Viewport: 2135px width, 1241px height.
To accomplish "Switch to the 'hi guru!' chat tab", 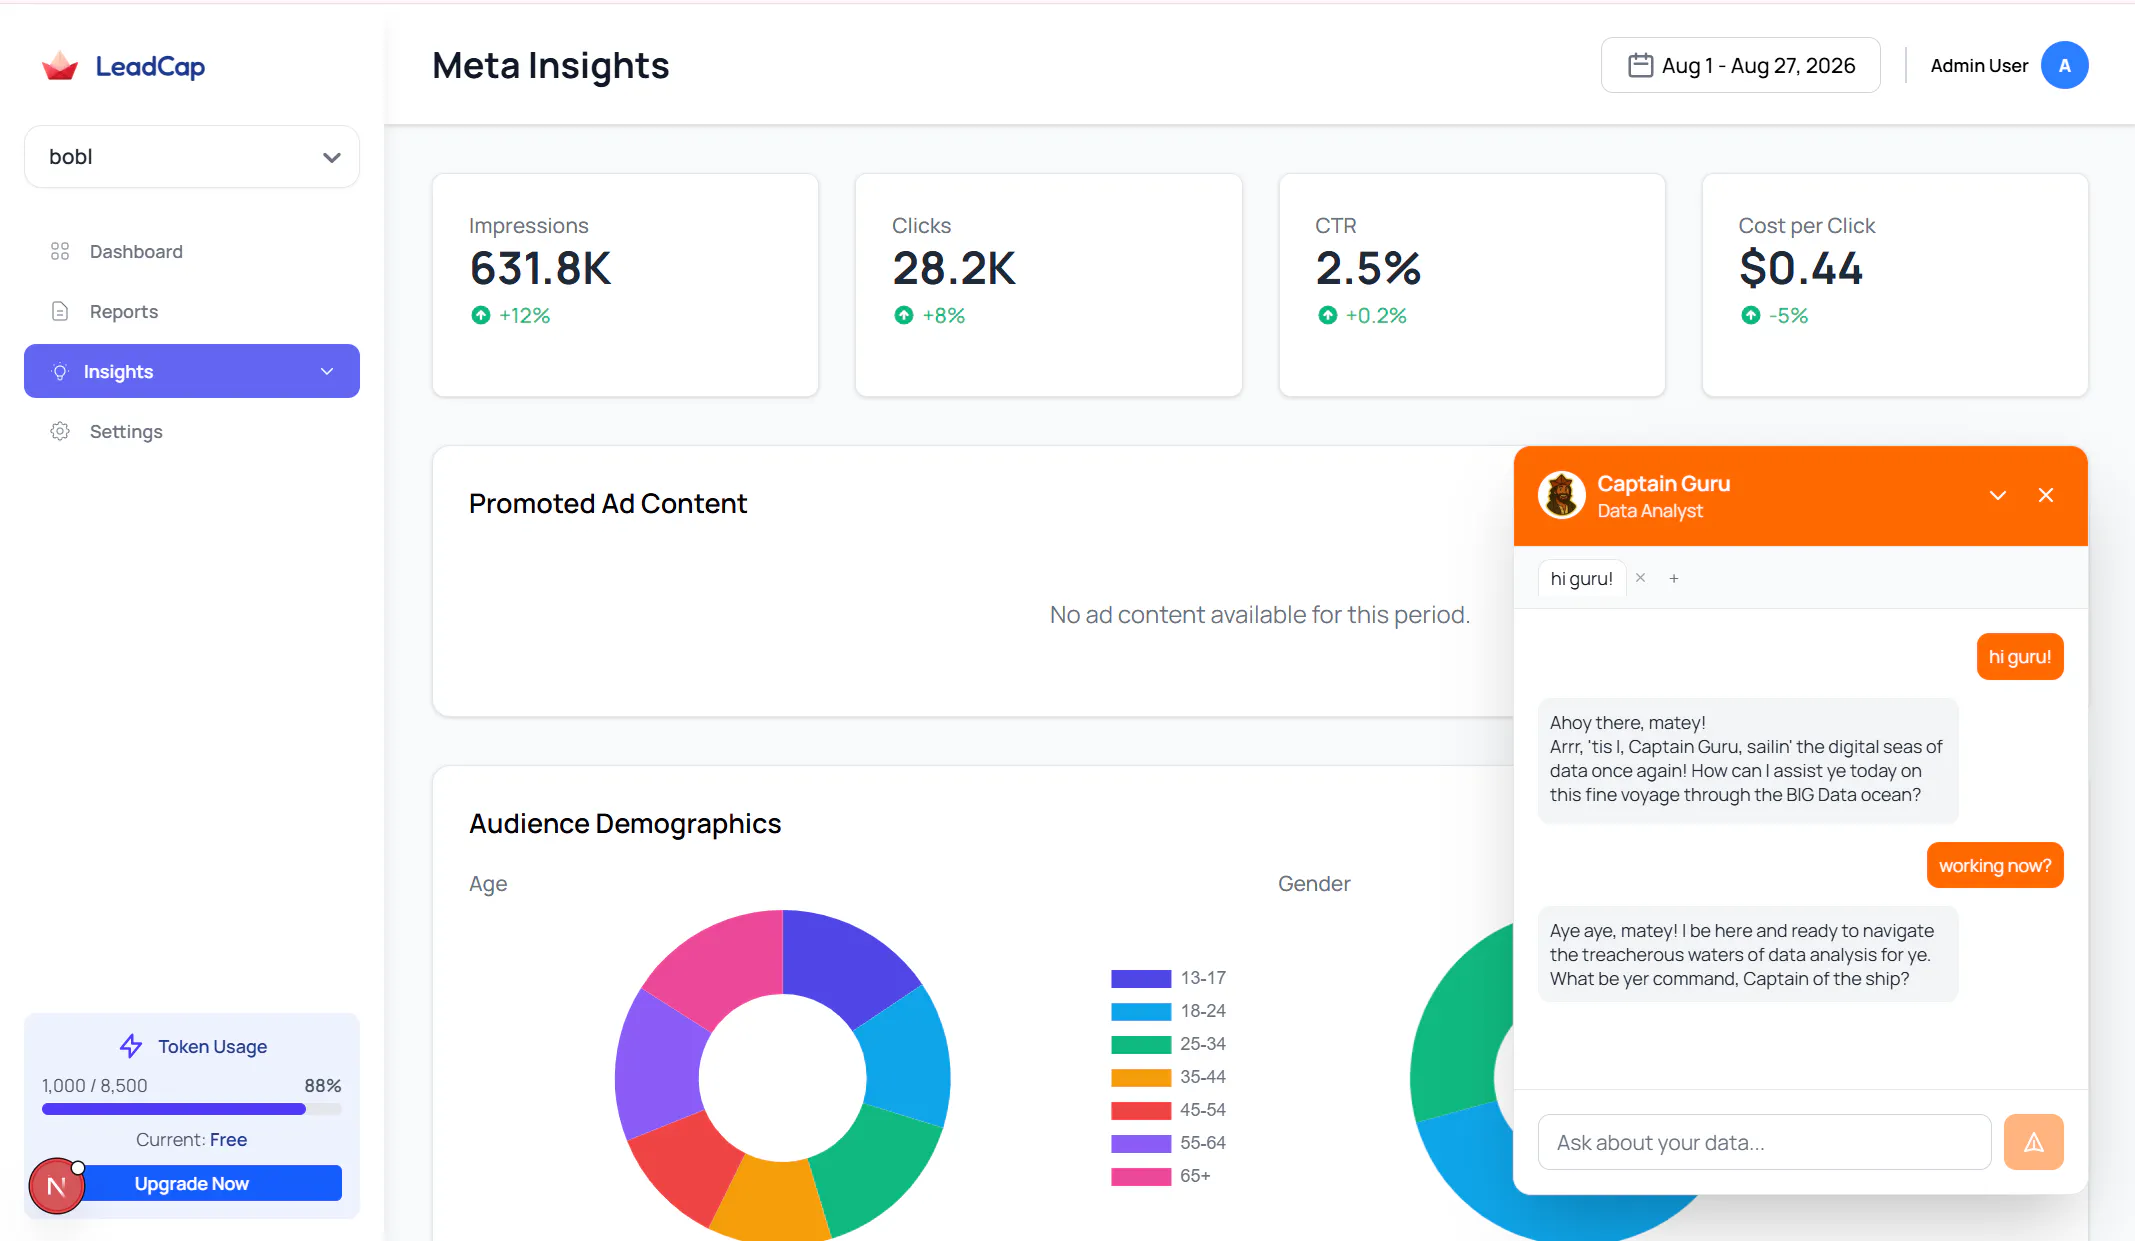I will [1581, 578].
